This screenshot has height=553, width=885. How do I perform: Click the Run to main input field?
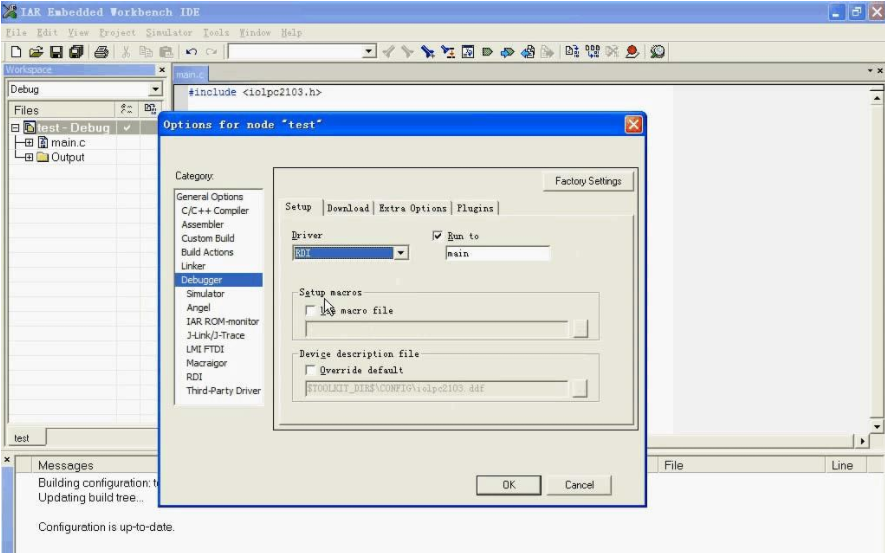click(x=497, y=253)
